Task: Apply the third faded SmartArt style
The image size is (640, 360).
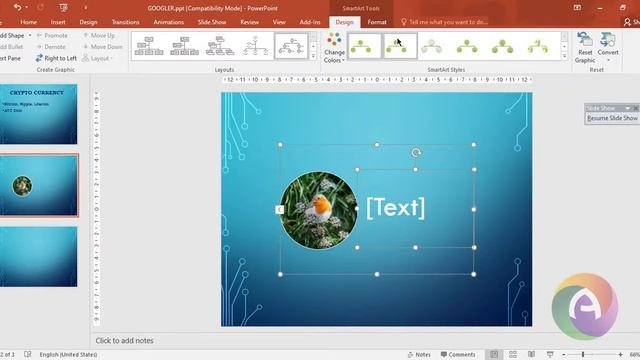Action: tap(431, 46)
